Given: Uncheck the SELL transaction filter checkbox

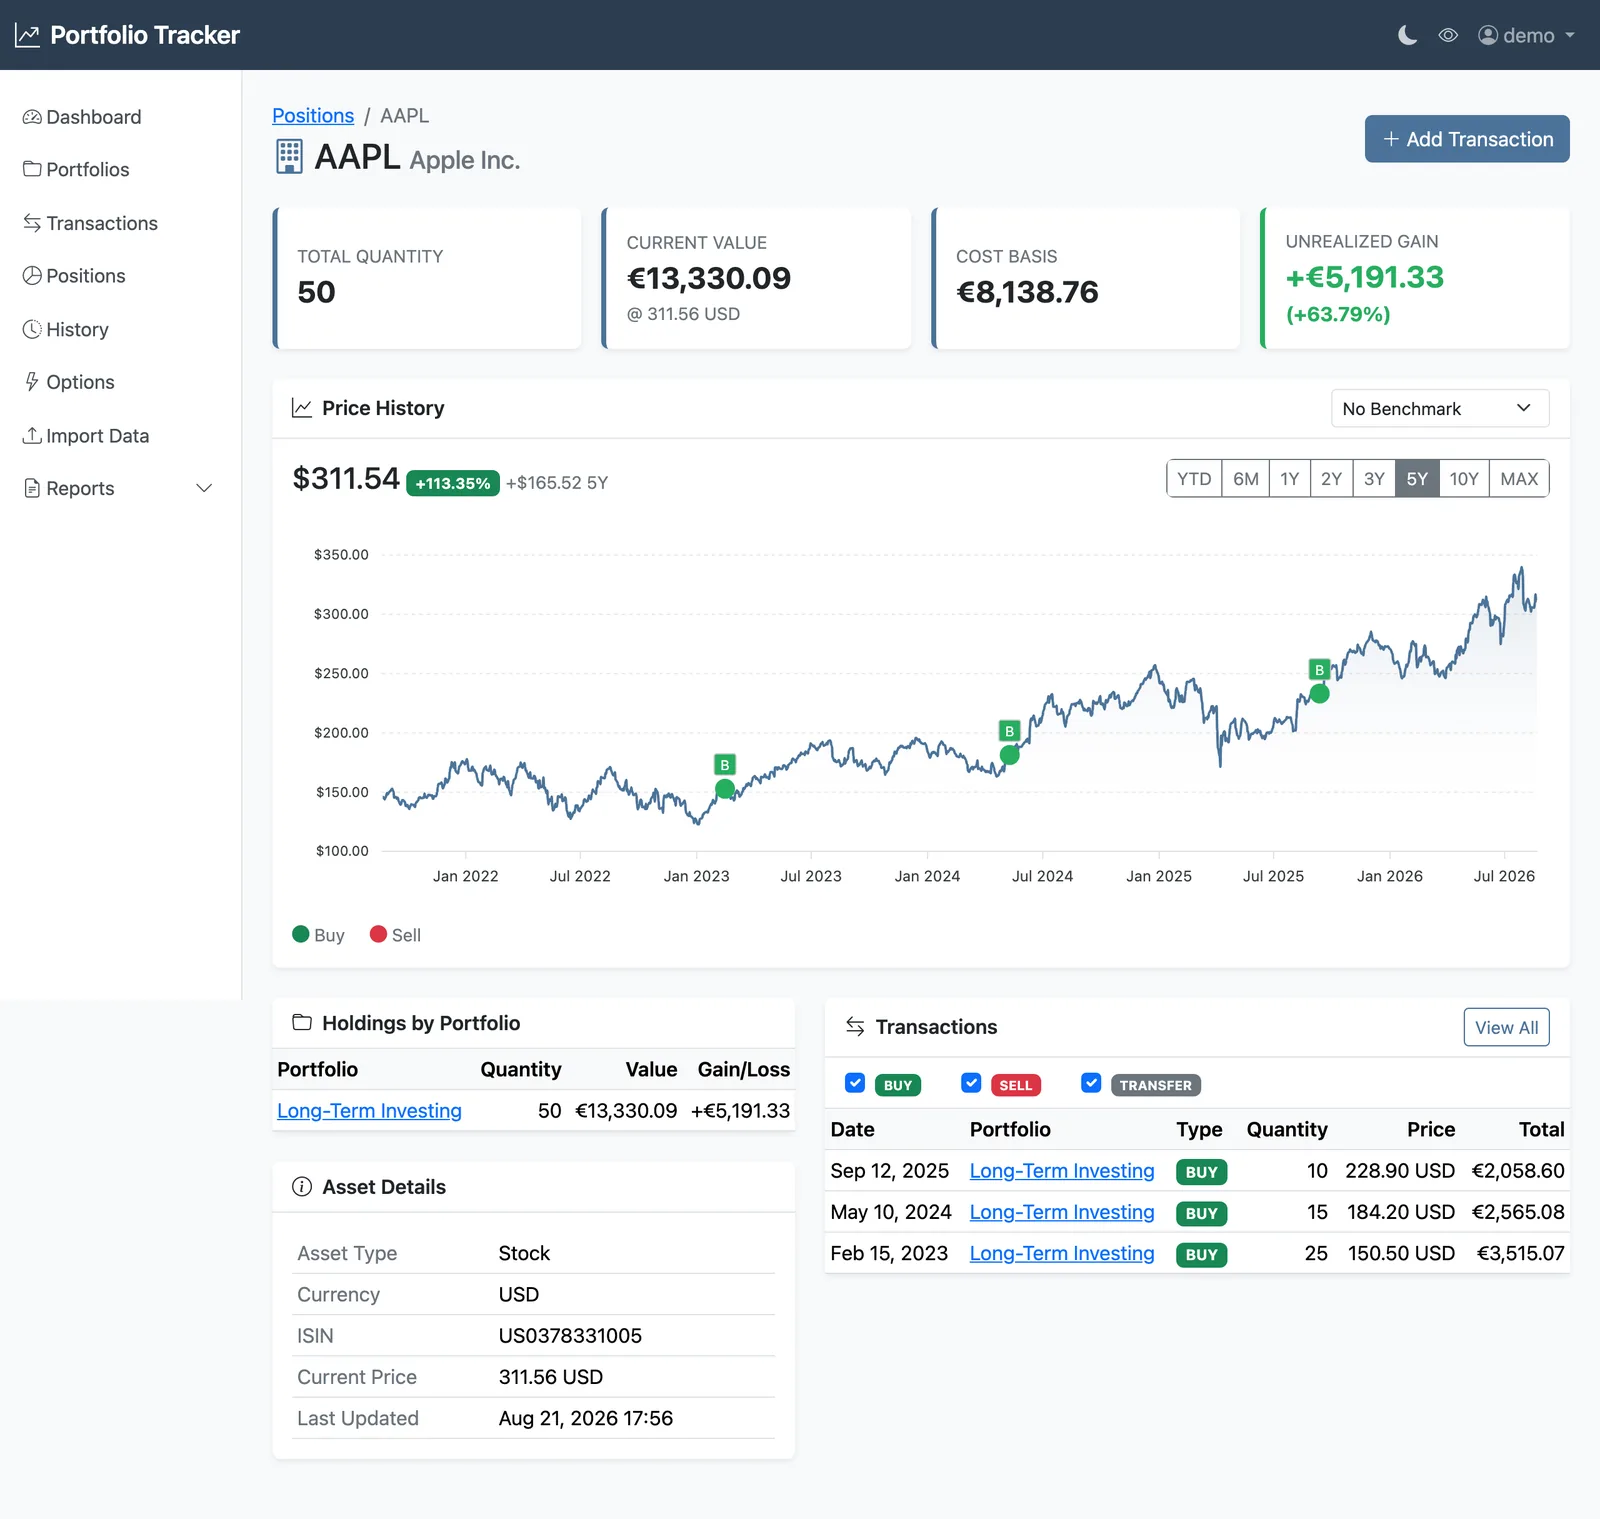Looking at the screenshot, I should pyautogui.click(x=971, y=1083).
